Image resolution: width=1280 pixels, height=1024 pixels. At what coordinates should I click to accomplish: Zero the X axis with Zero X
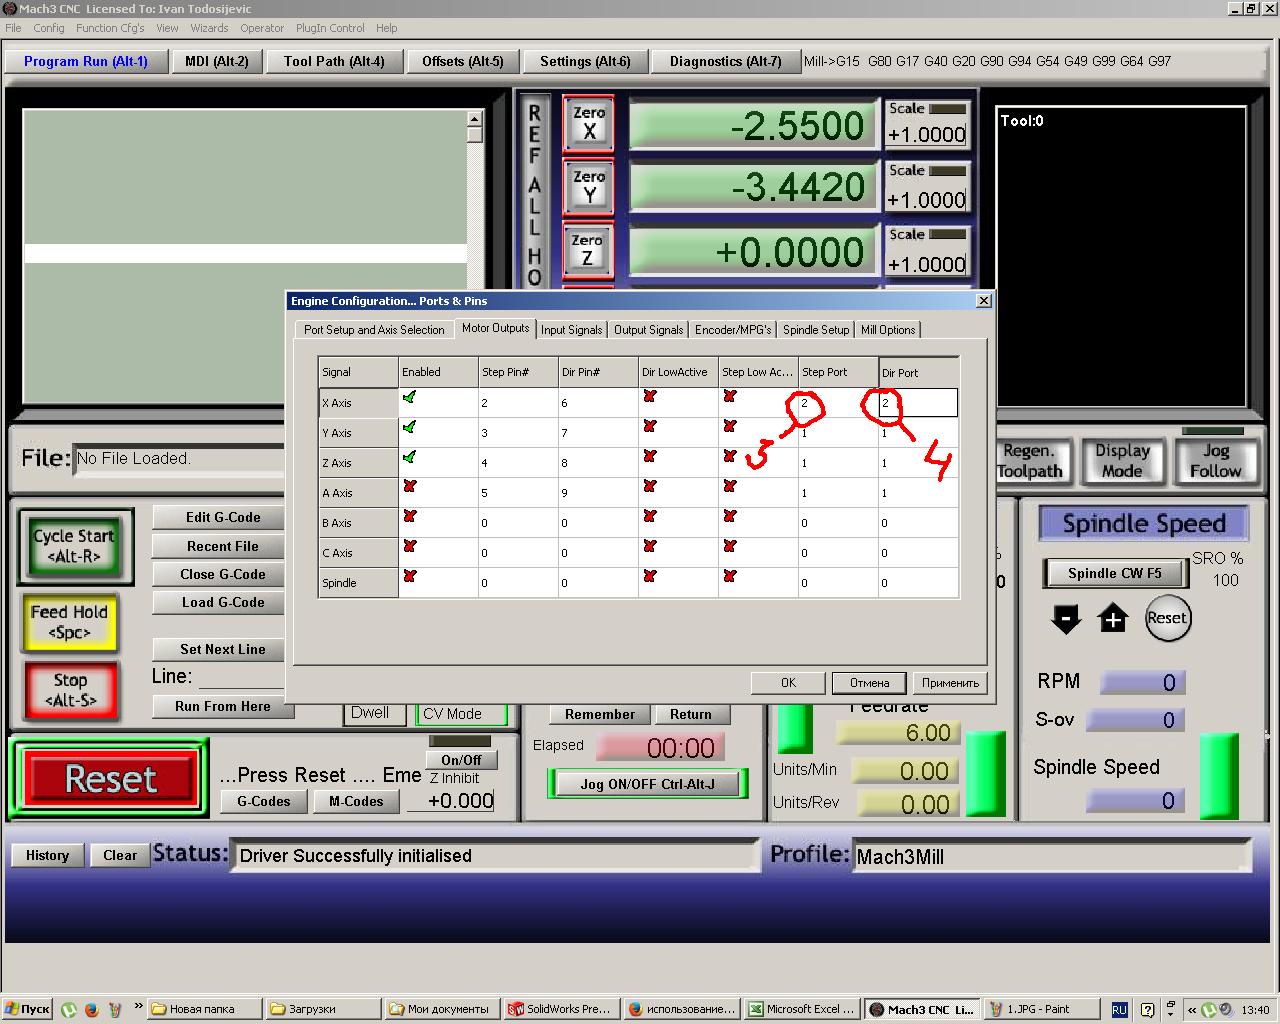pyautogui.click(x=588, y=123)
